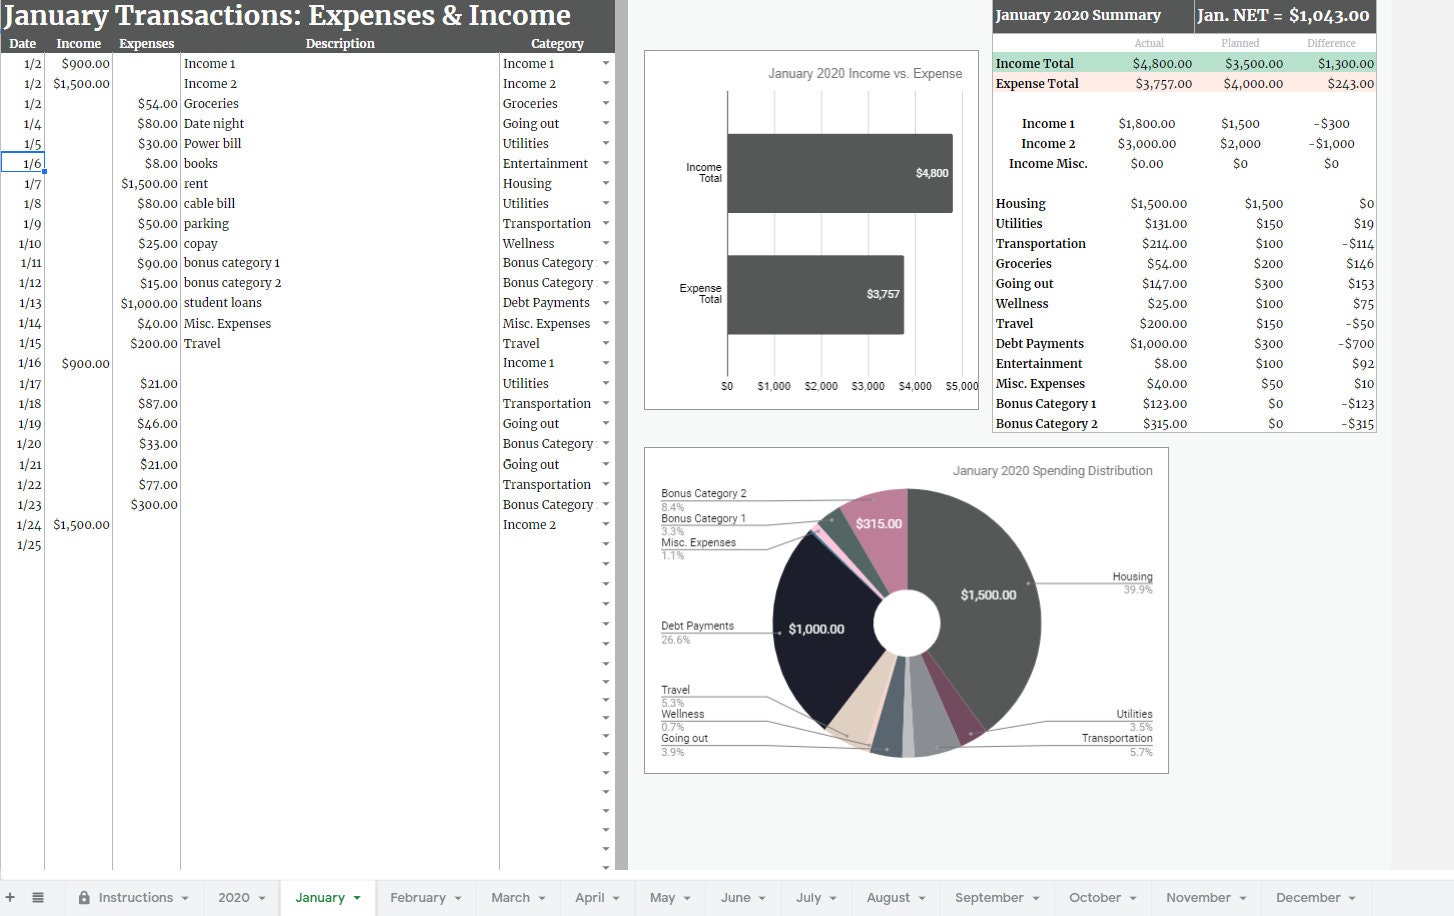The height and width of the screenshot is (916, 1454).
Task: Open the Entertainment category dropdown on the books row
Action: click(x=605, y=163)
